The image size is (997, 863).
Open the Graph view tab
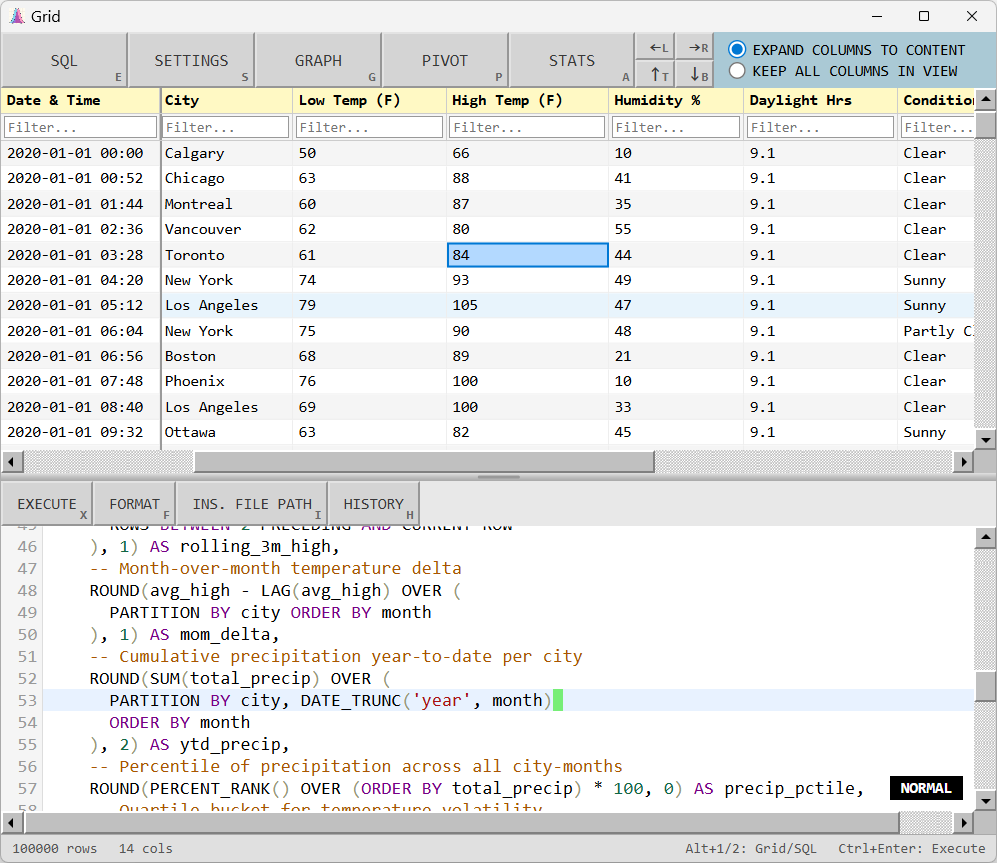pyautogui.click(x=318, y=61)
